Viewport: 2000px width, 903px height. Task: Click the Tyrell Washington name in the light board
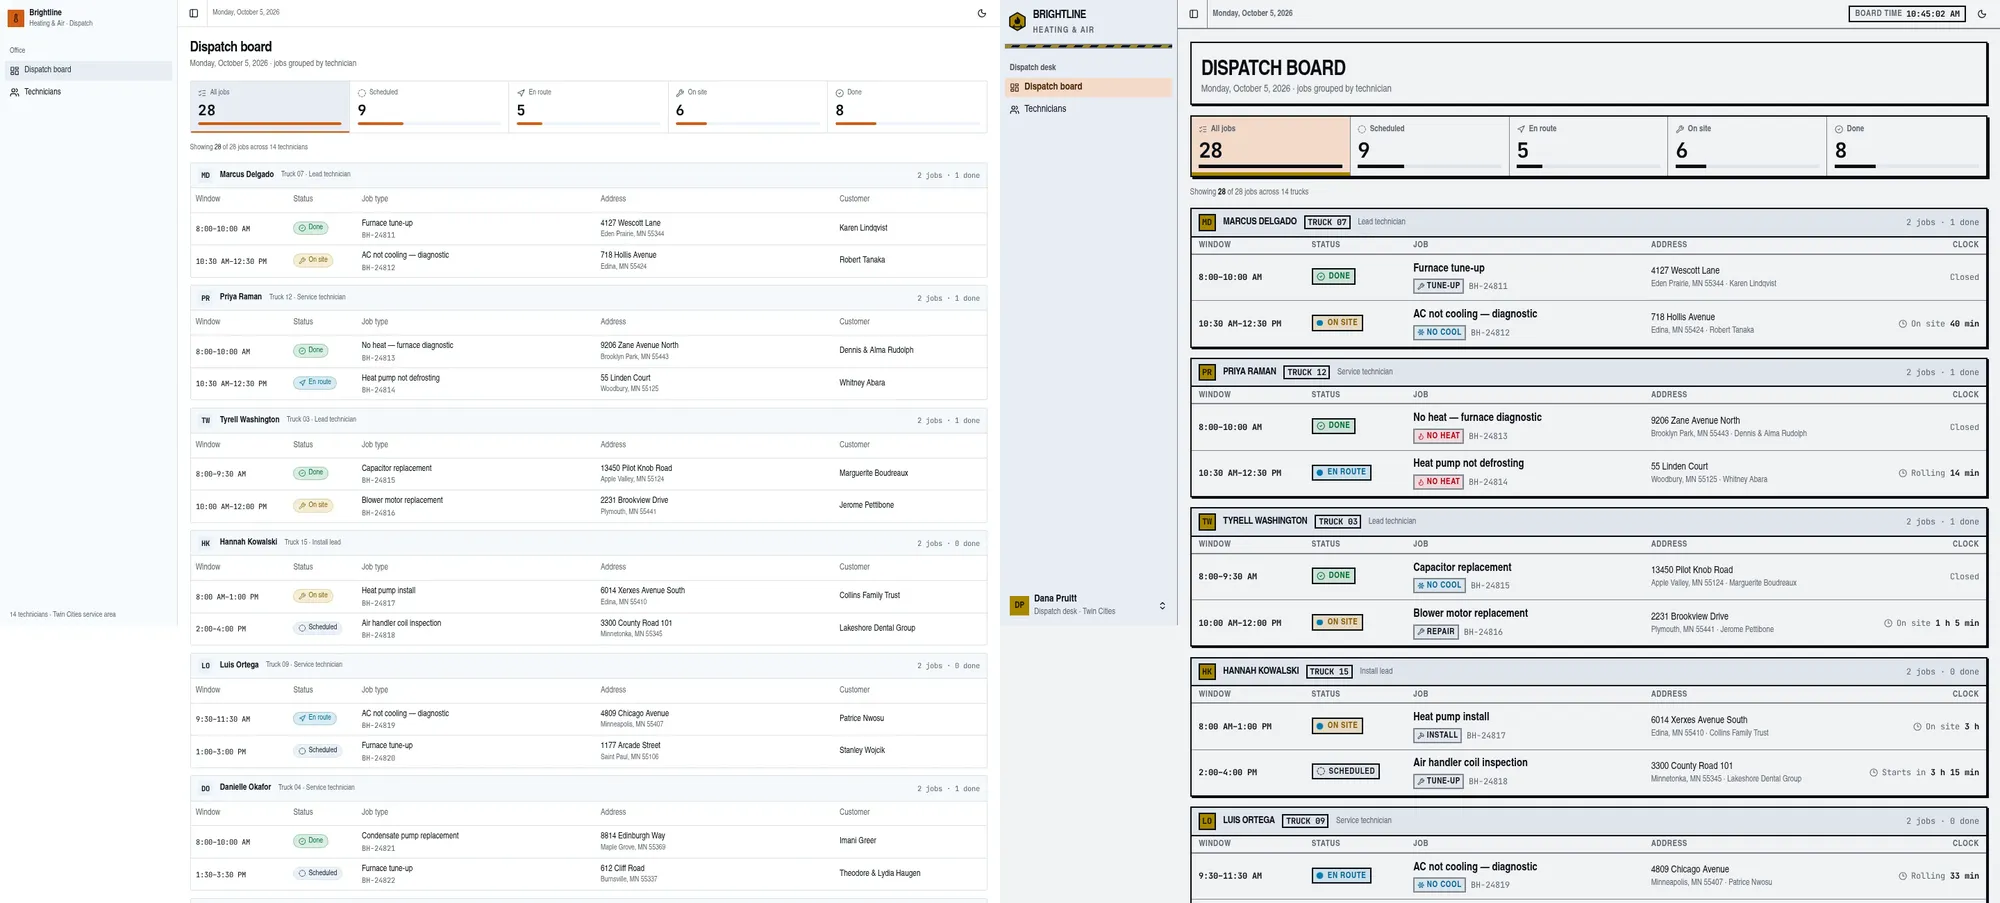pyautogui.click(x=249, y=420)
